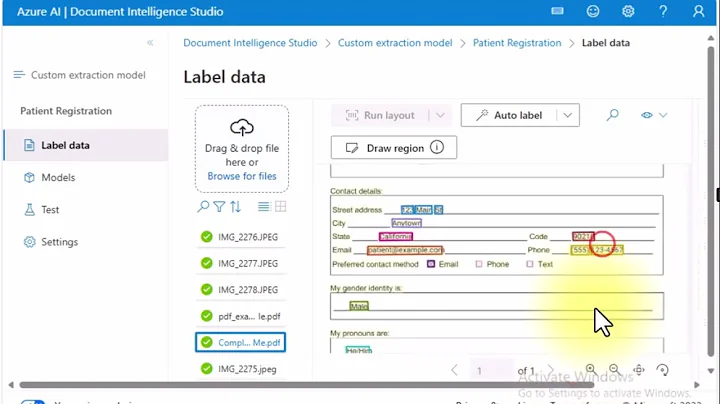Select the Compl... Me.pdf file
Image resolution: width=720 pixels, height=404 pixels.
pos(241,342)
